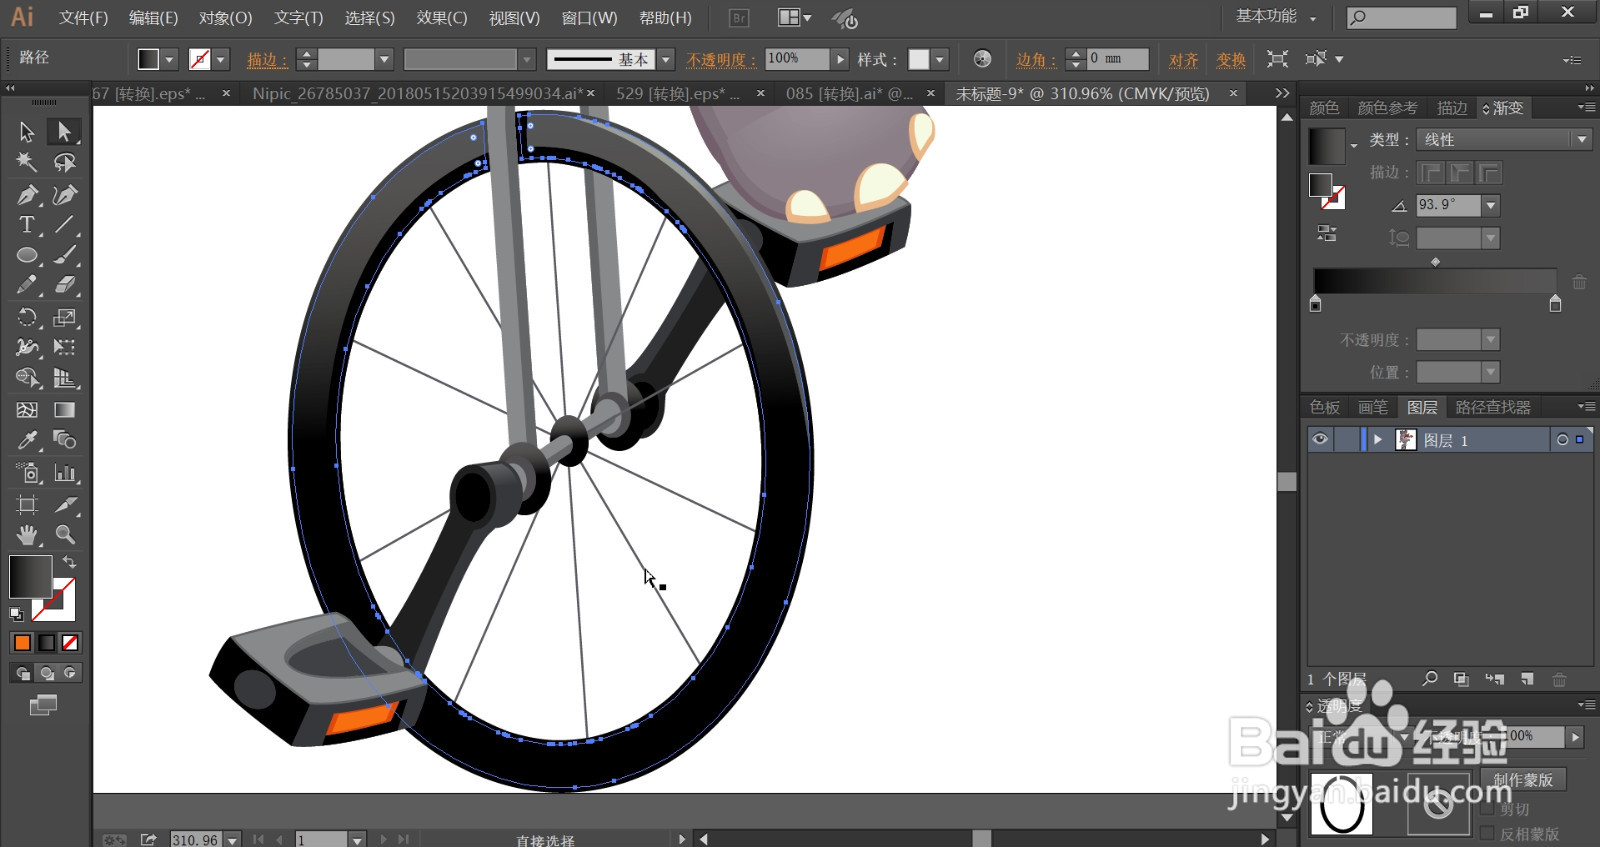Select the Eyedropper tool
Screen dimensions: 1600x847
coord(27,440)
